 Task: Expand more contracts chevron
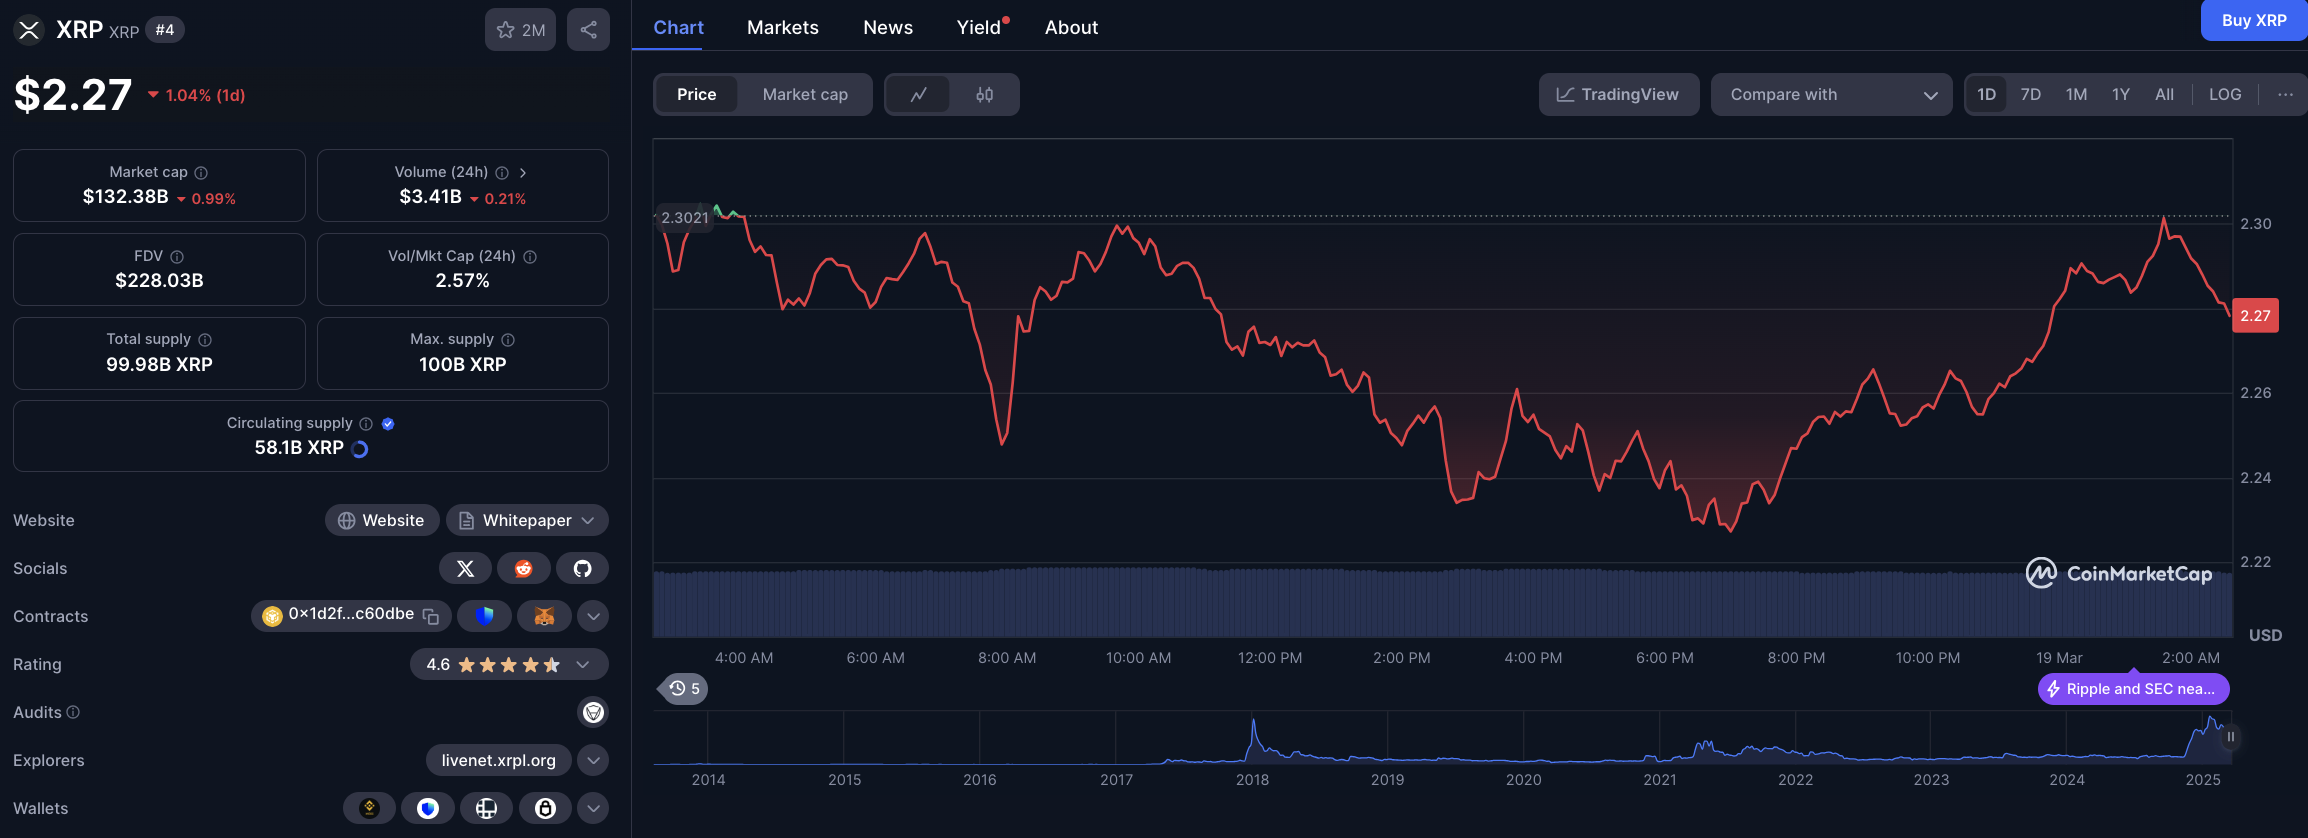tap(593, 616)
